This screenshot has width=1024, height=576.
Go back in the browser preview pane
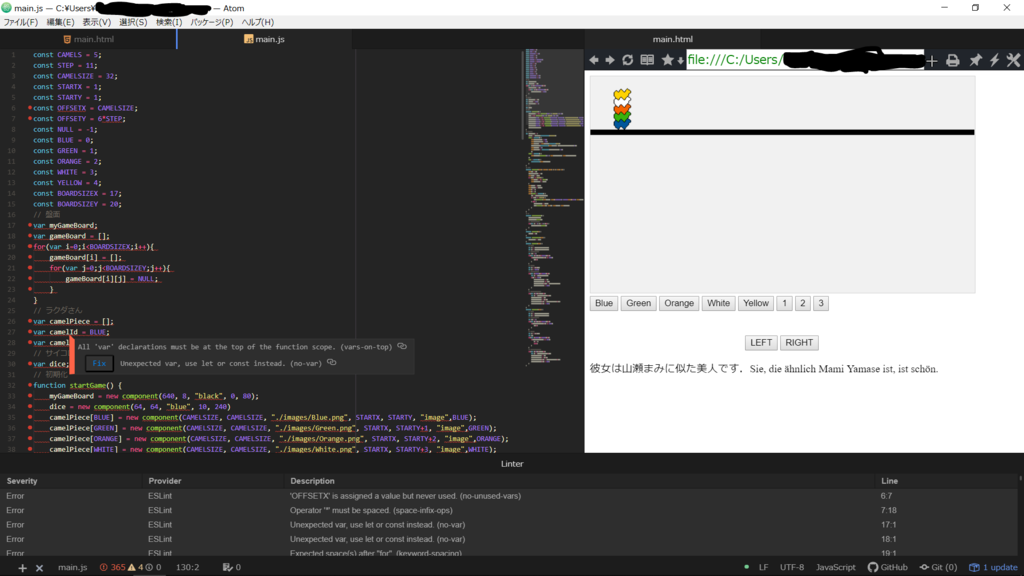click(594, 60)
